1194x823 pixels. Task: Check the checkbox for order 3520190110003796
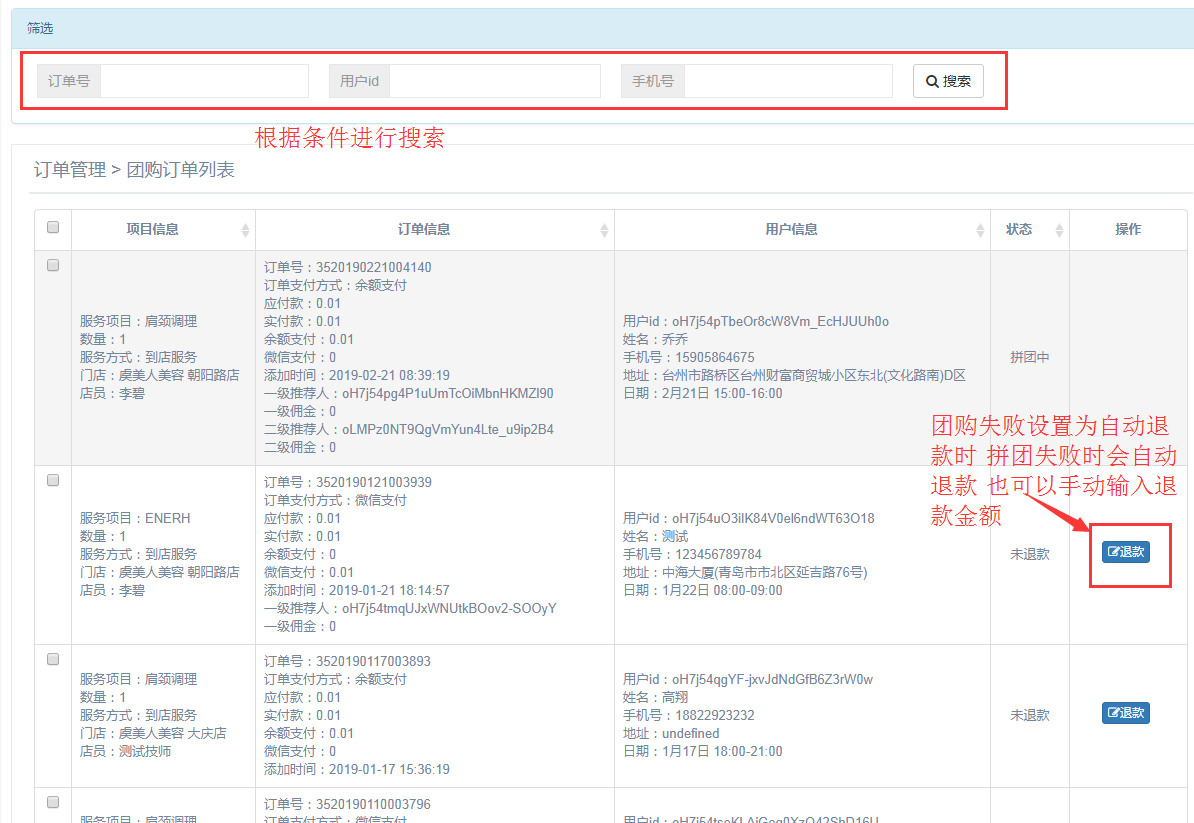(x=53, y=802)
